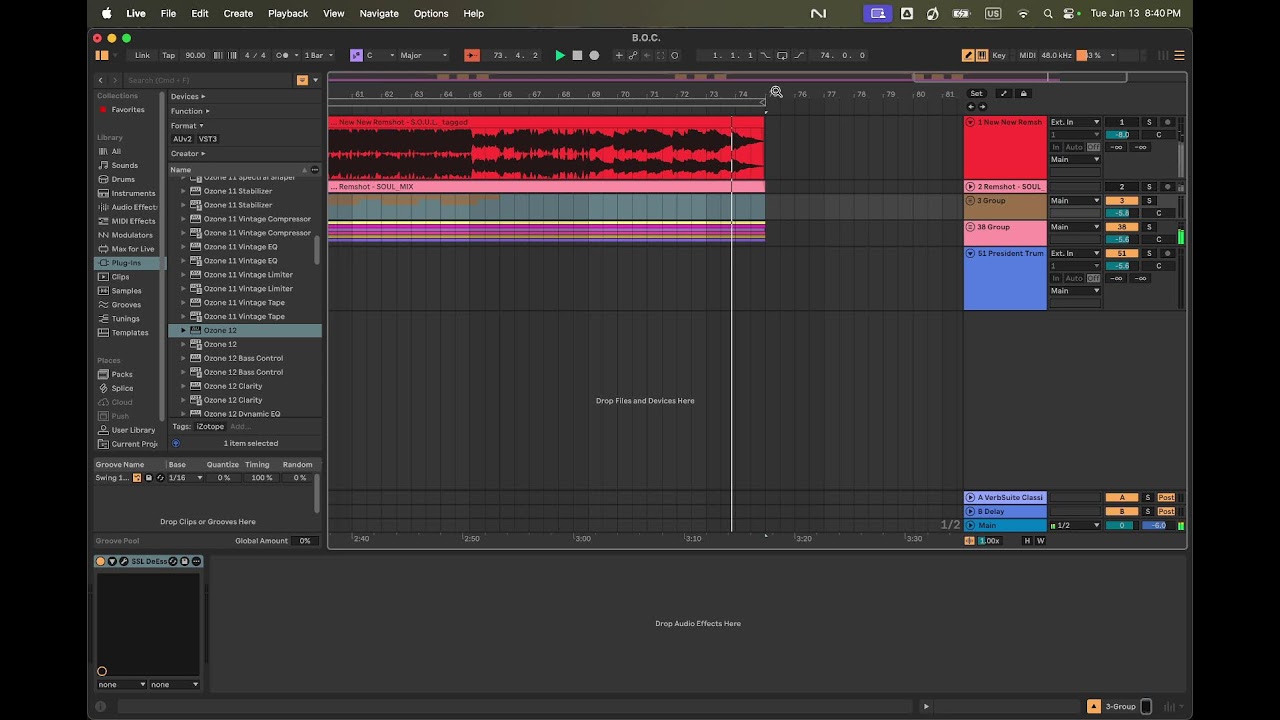Toggle track 38 Group activator button

click(1122, 227)
